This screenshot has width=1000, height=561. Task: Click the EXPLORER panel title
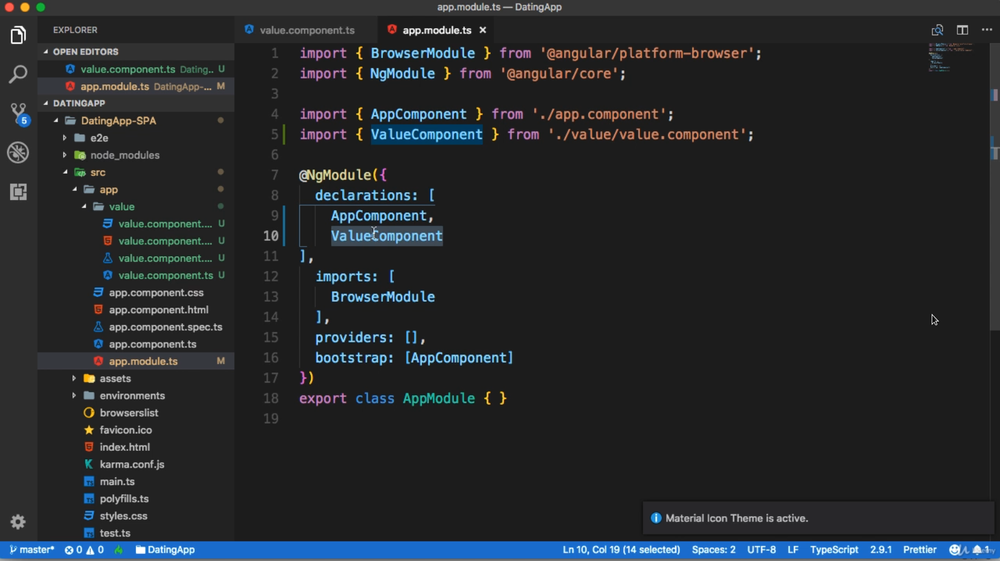[75, 30]
